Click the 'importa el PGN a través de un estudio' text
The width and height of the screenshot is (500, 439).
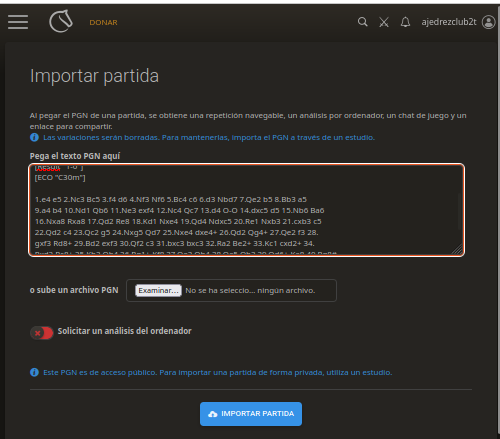[x=303, y=137]
